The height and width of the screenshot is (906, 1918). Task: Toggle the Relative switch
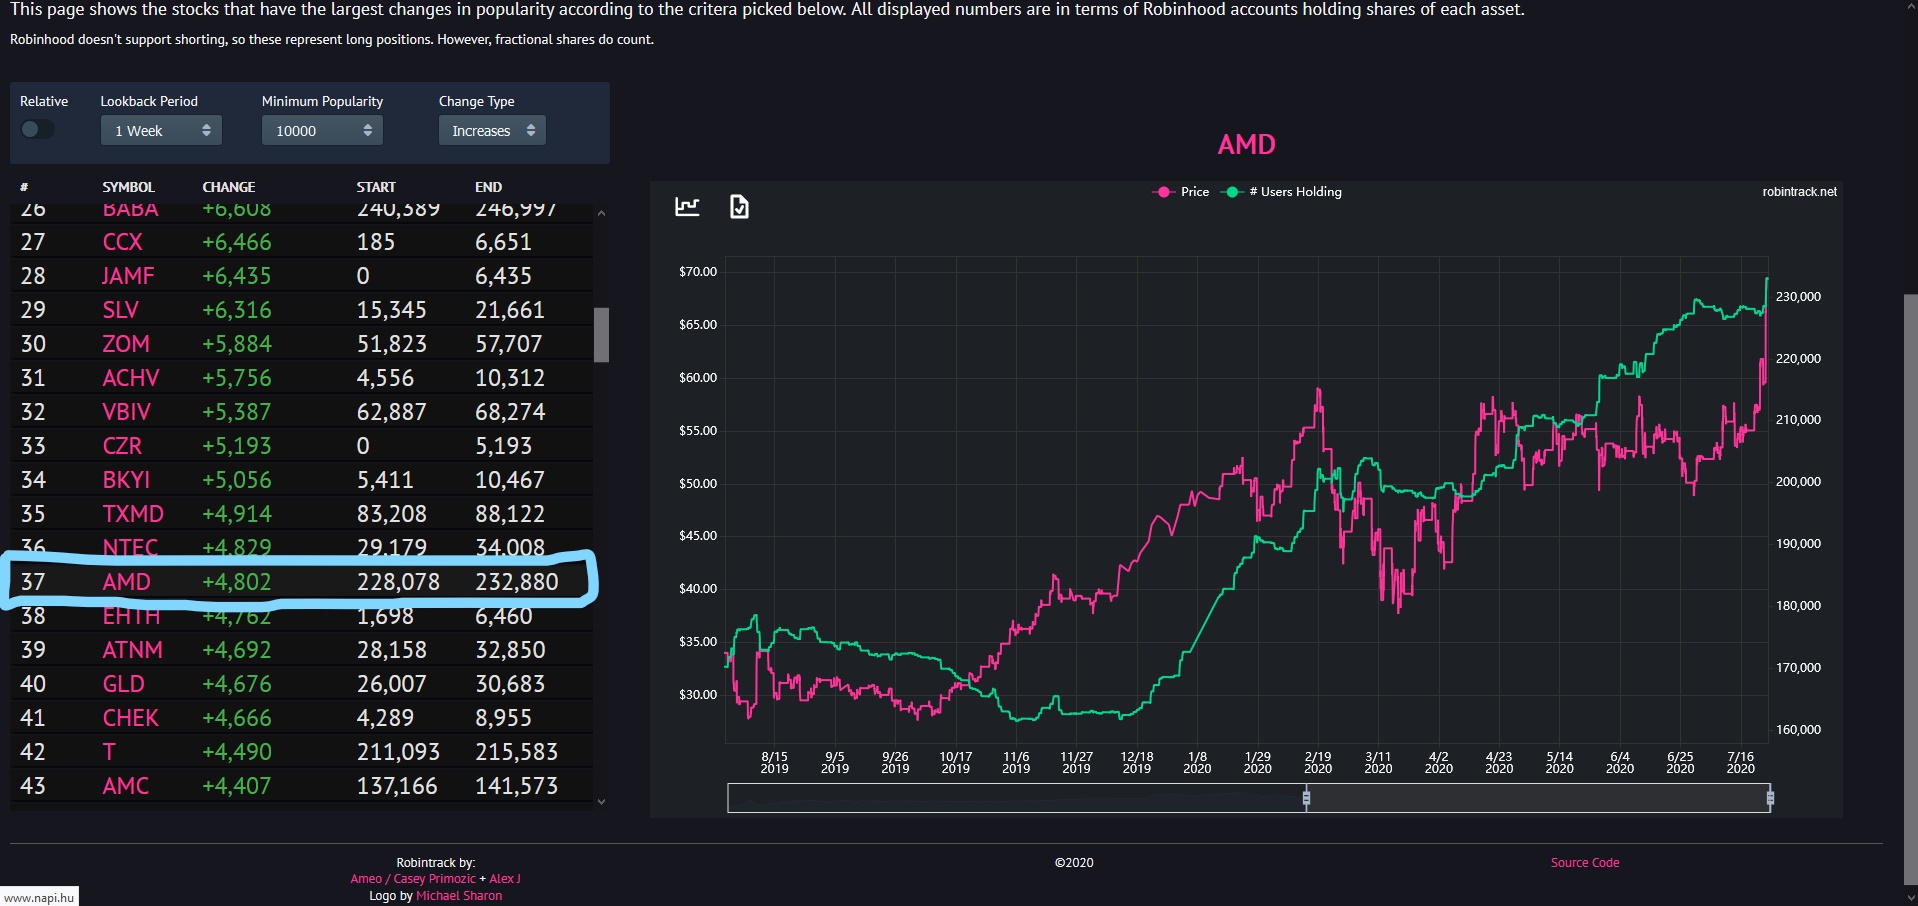coord(38,130)
